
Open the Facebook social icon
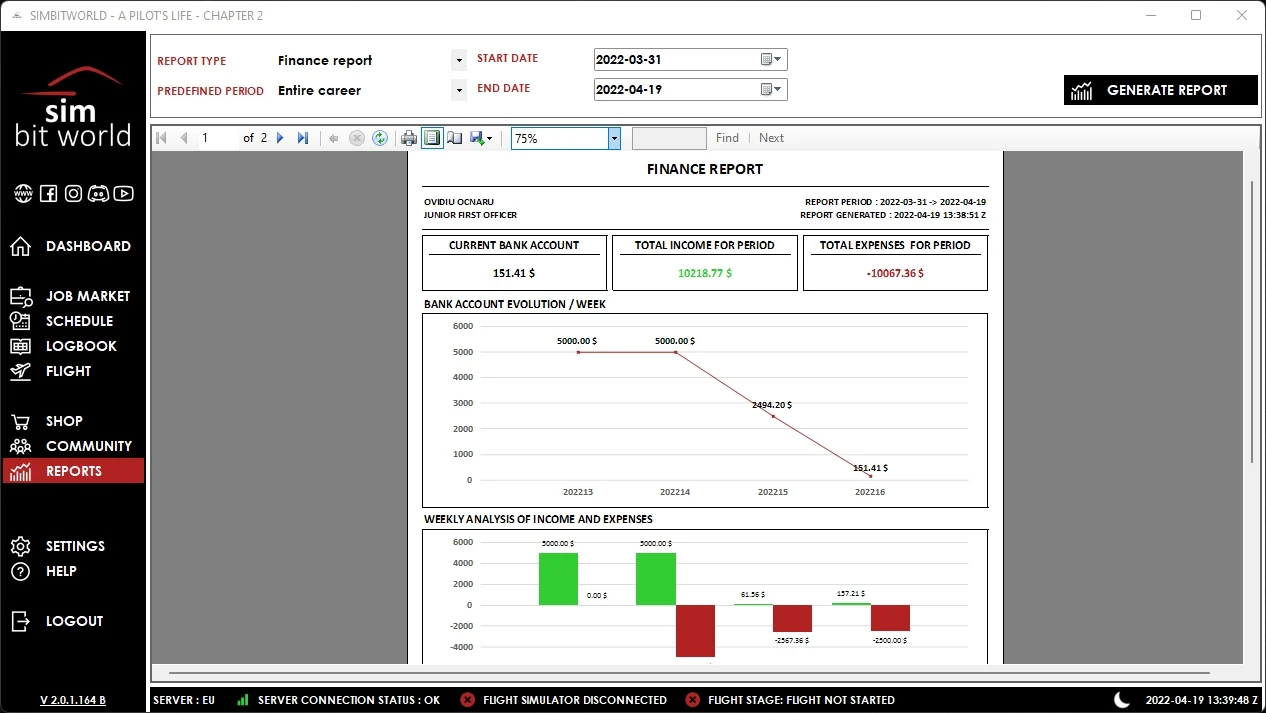tap(48, 194)
